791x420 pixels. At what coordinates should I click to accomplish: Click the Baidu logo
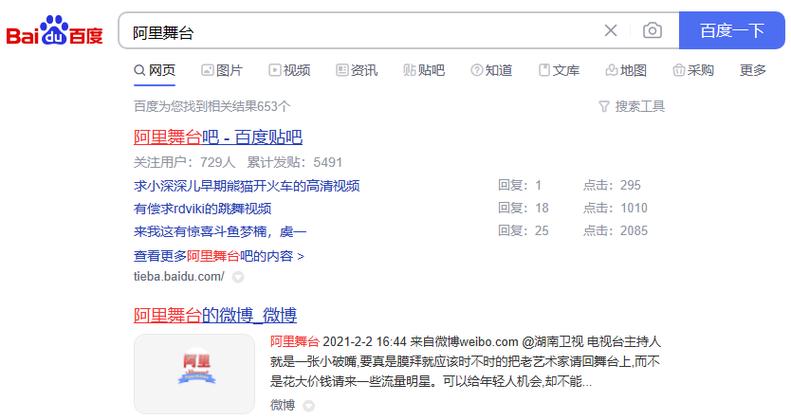click(54, 31)
